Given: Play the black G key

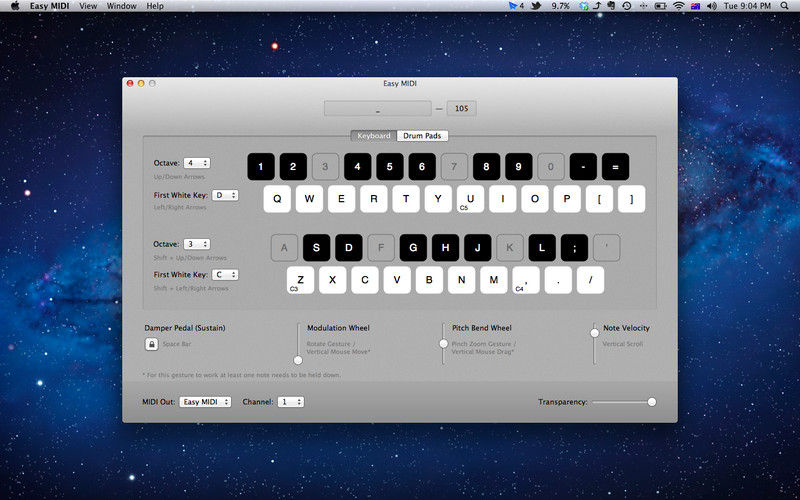Looking at the screenshot, I should tap(413, 248).
